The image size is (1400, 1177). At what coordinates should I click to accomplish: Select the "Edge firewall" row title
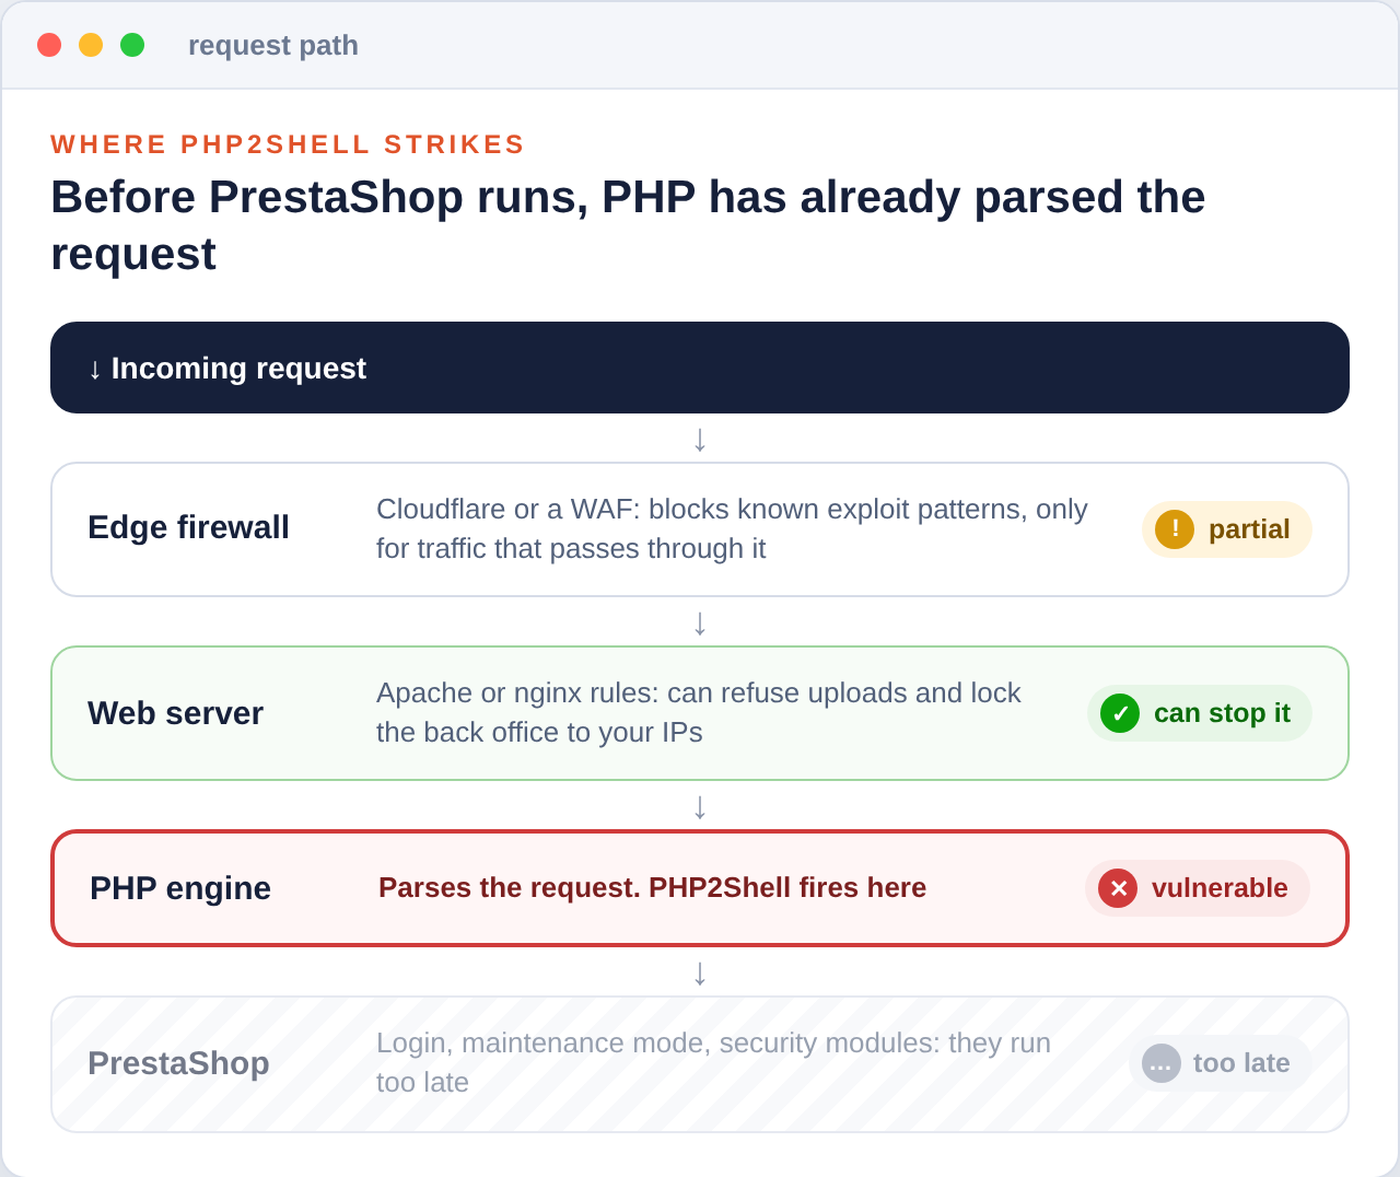(189, 527)
